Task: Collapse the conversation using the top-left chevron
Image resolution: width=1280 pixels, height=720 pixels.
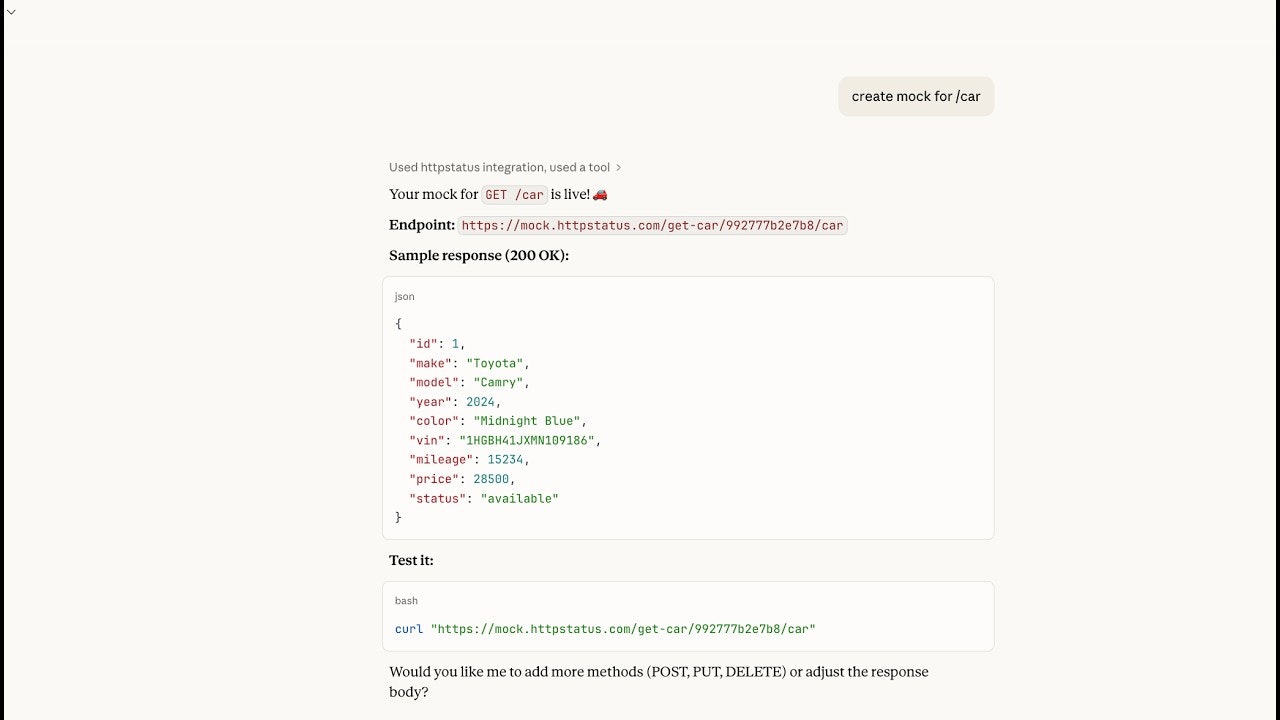Action: (x=11, y=12)
